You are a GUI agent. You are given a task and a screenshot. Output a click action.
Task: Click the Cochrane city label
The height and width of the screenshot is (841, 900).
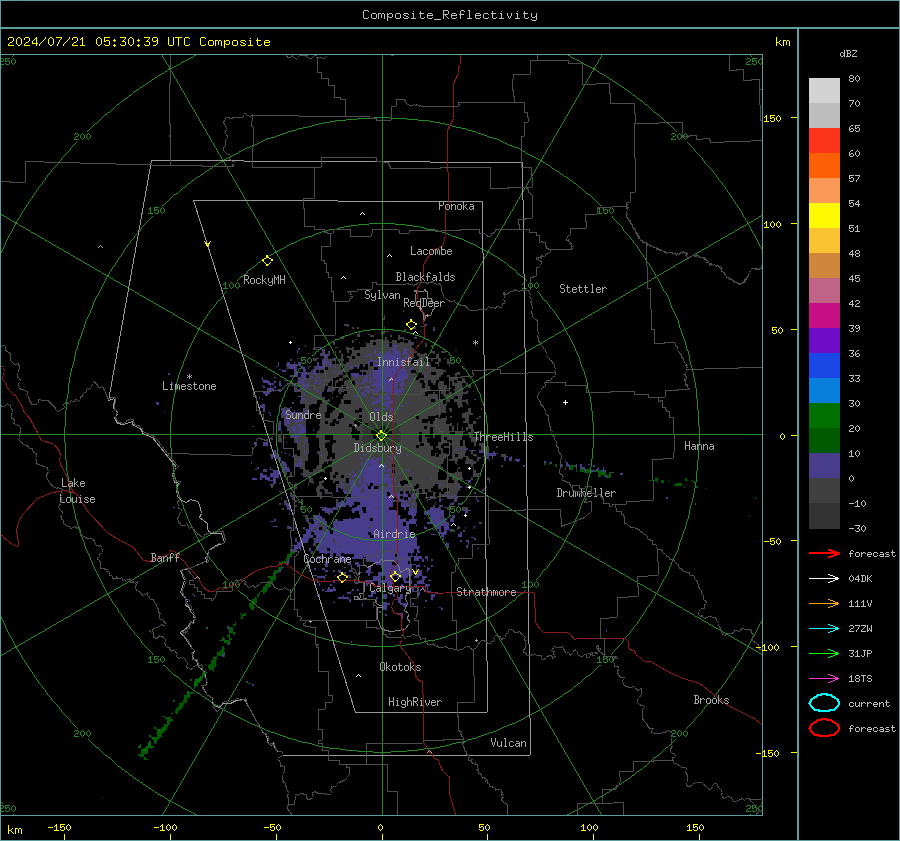pyautogui.click(x=327, y=559)
